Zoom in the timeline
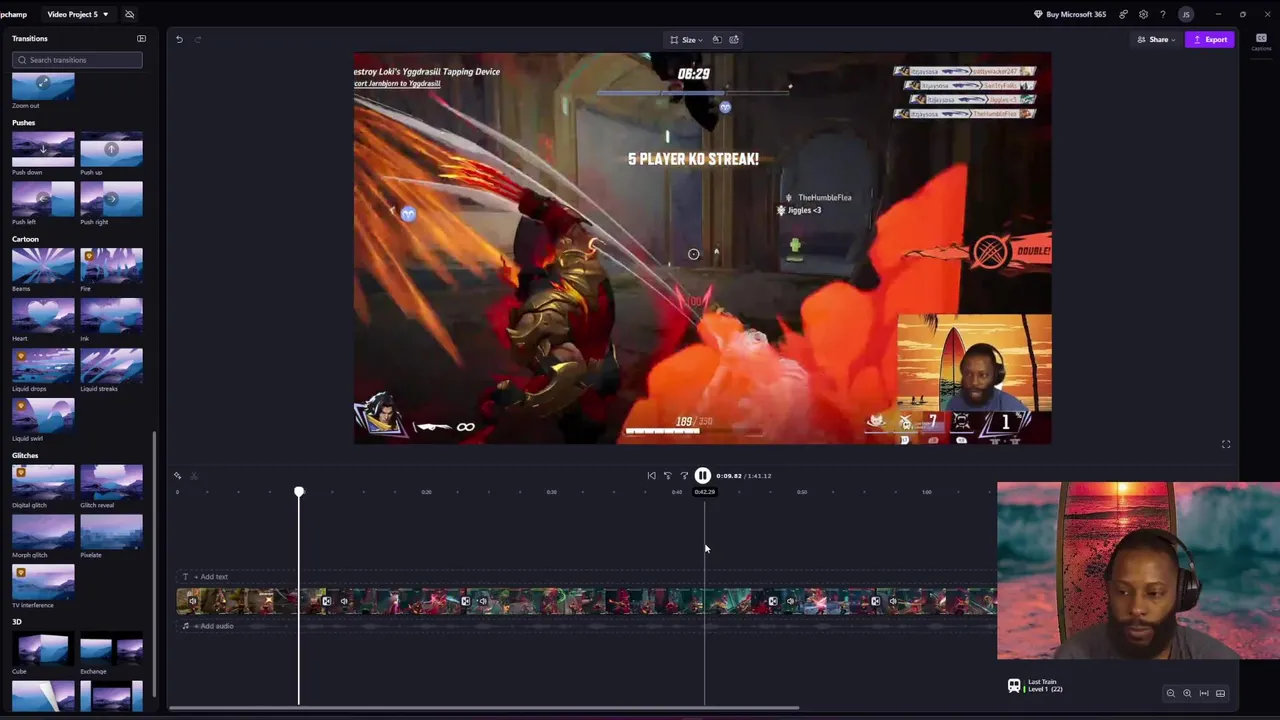 [1187, 693]
